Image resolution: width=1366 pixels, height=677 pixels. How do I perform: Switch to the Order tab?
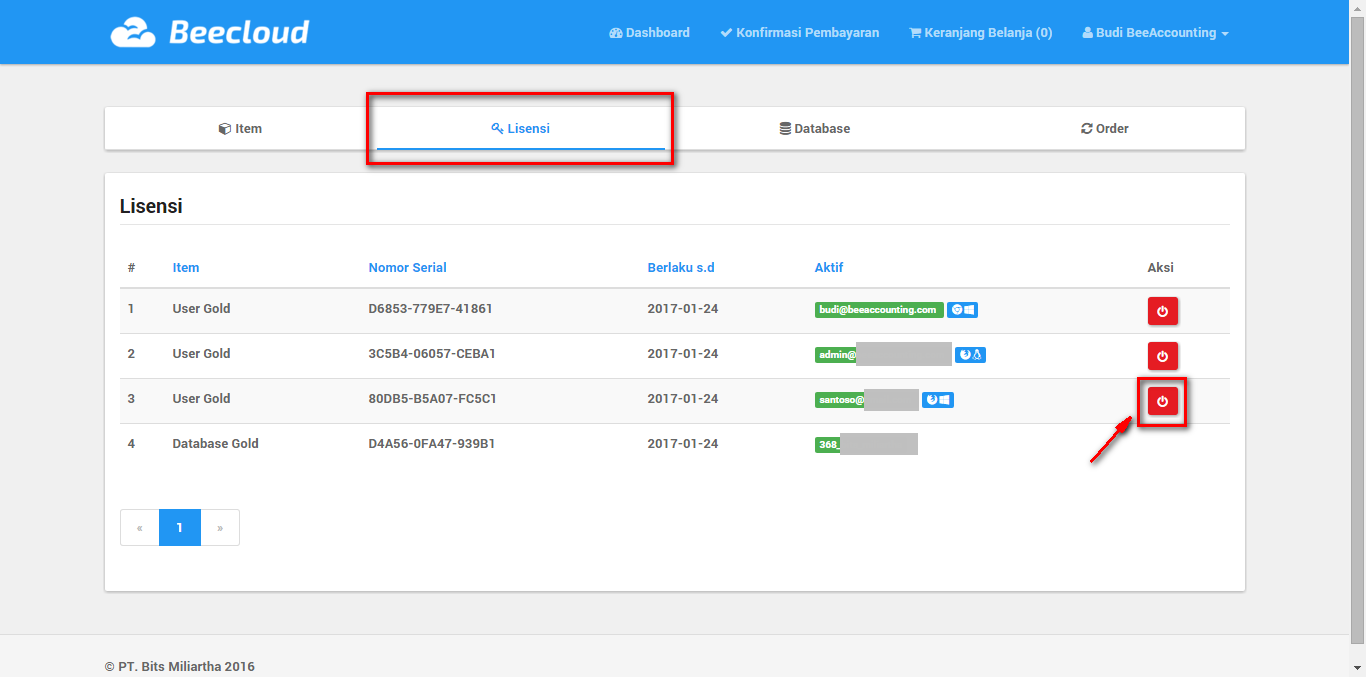(1104, 128)
